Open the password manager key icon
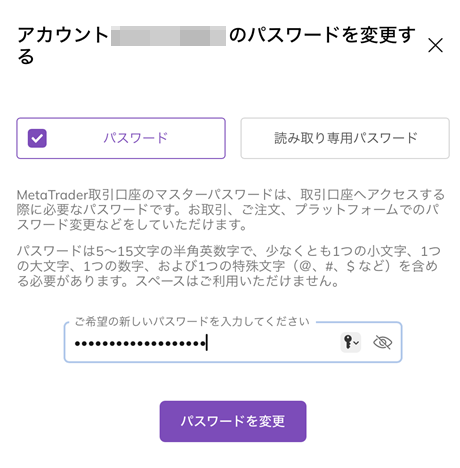The width and height of the screenshot is (460, 468). click(348, 342)
